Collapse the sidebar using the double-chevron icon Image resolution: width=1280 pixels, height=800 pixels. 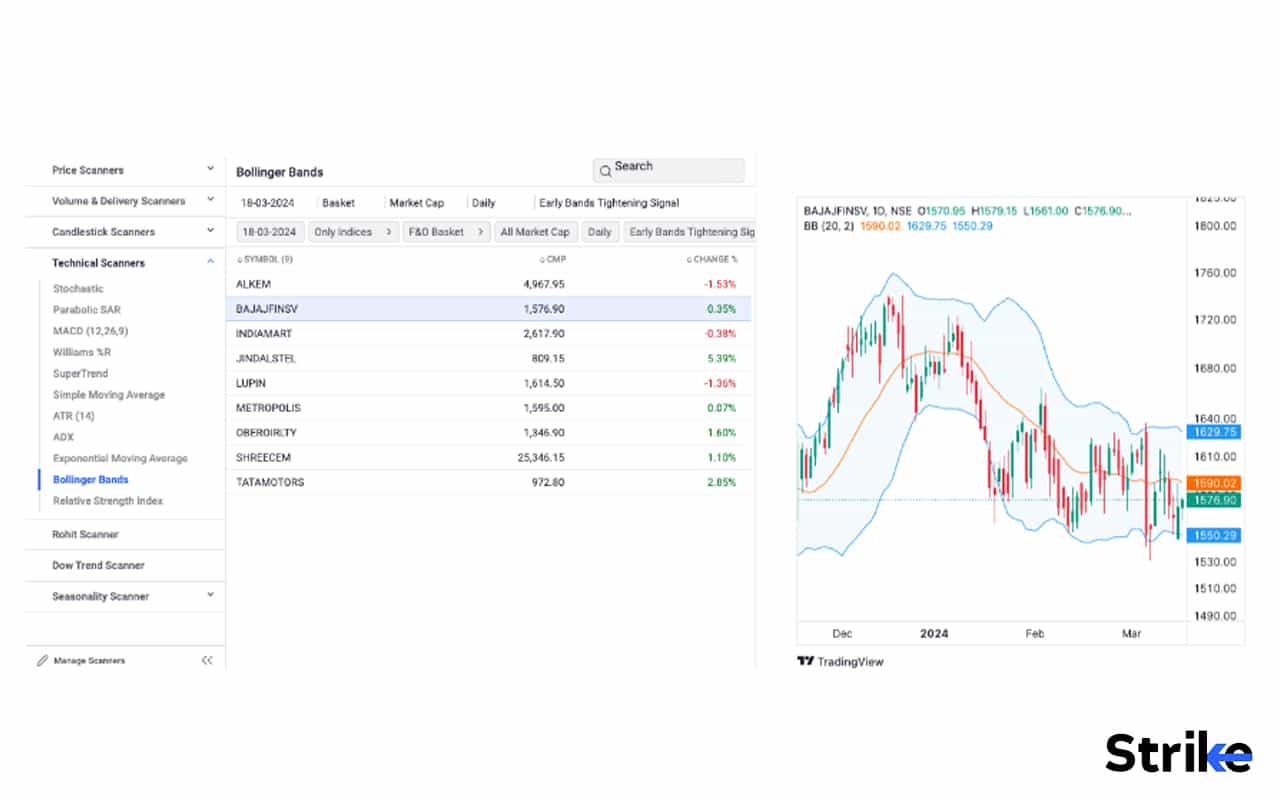pyautogui.click(x=208, y=660)
